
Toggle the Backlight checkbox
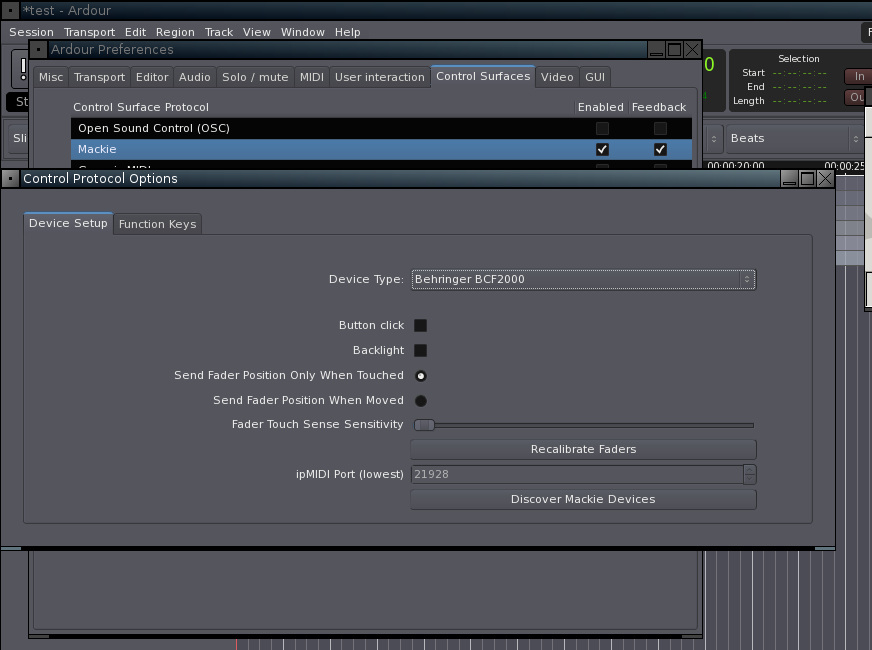pyautogui.click(x=420, y=350)
